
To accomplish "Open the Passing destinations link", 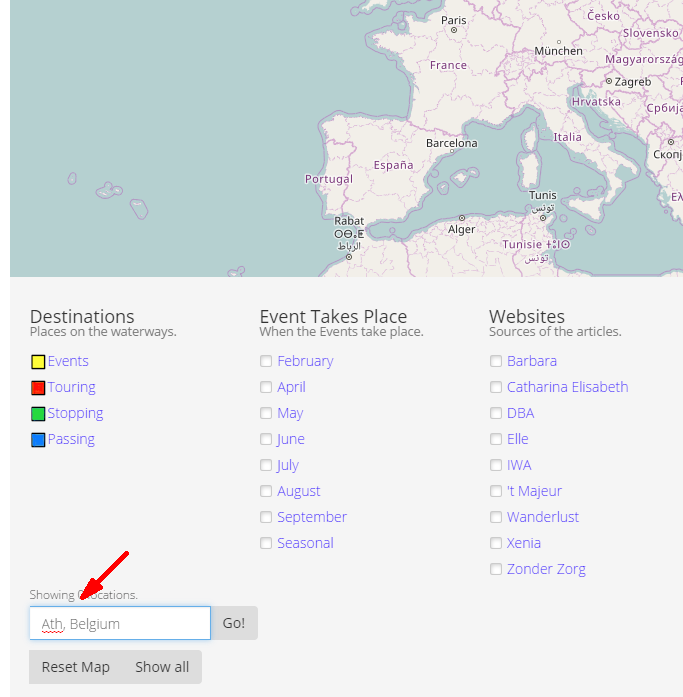I will [x=71, y=439].
